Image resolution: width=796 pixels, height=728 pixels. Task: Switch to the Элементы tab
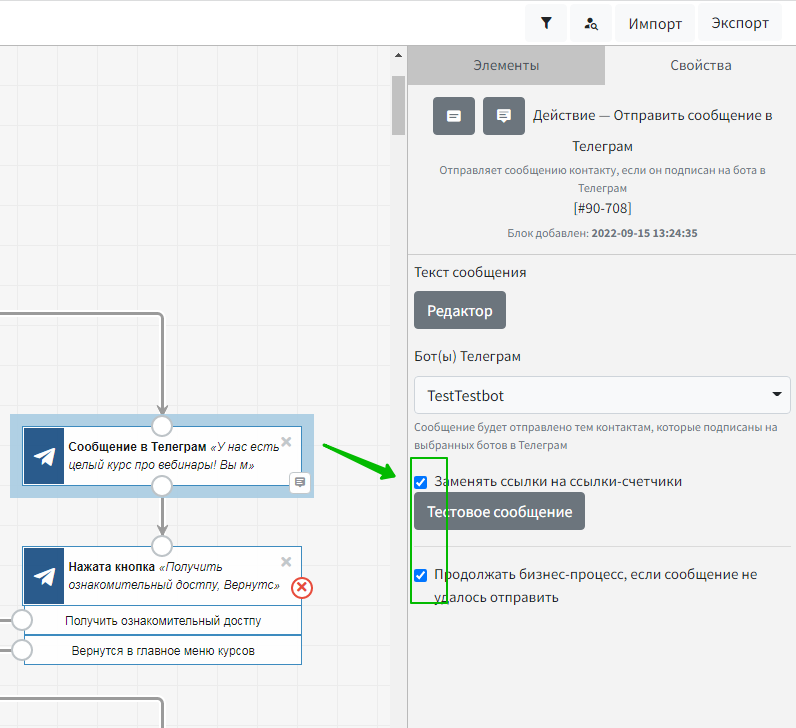pyautogui.click(x=506, y=65)
